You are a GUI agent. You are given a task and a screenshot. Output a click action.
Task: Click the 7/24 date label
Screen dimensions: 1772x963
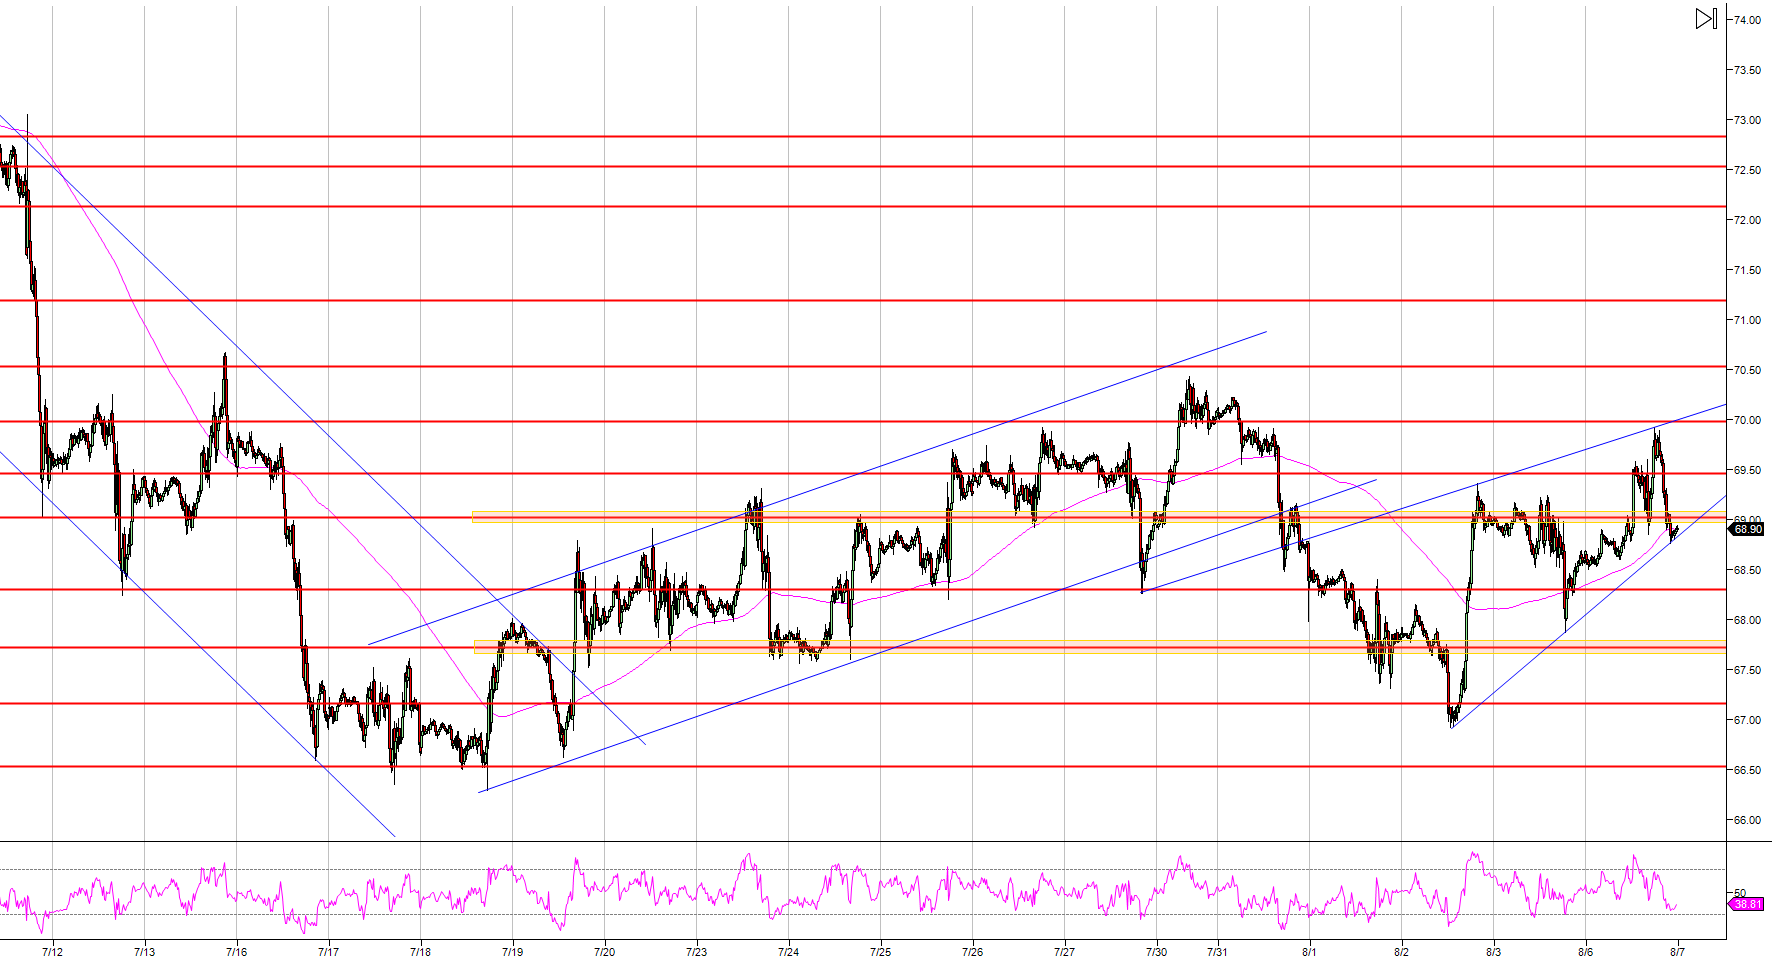(788, 952)
